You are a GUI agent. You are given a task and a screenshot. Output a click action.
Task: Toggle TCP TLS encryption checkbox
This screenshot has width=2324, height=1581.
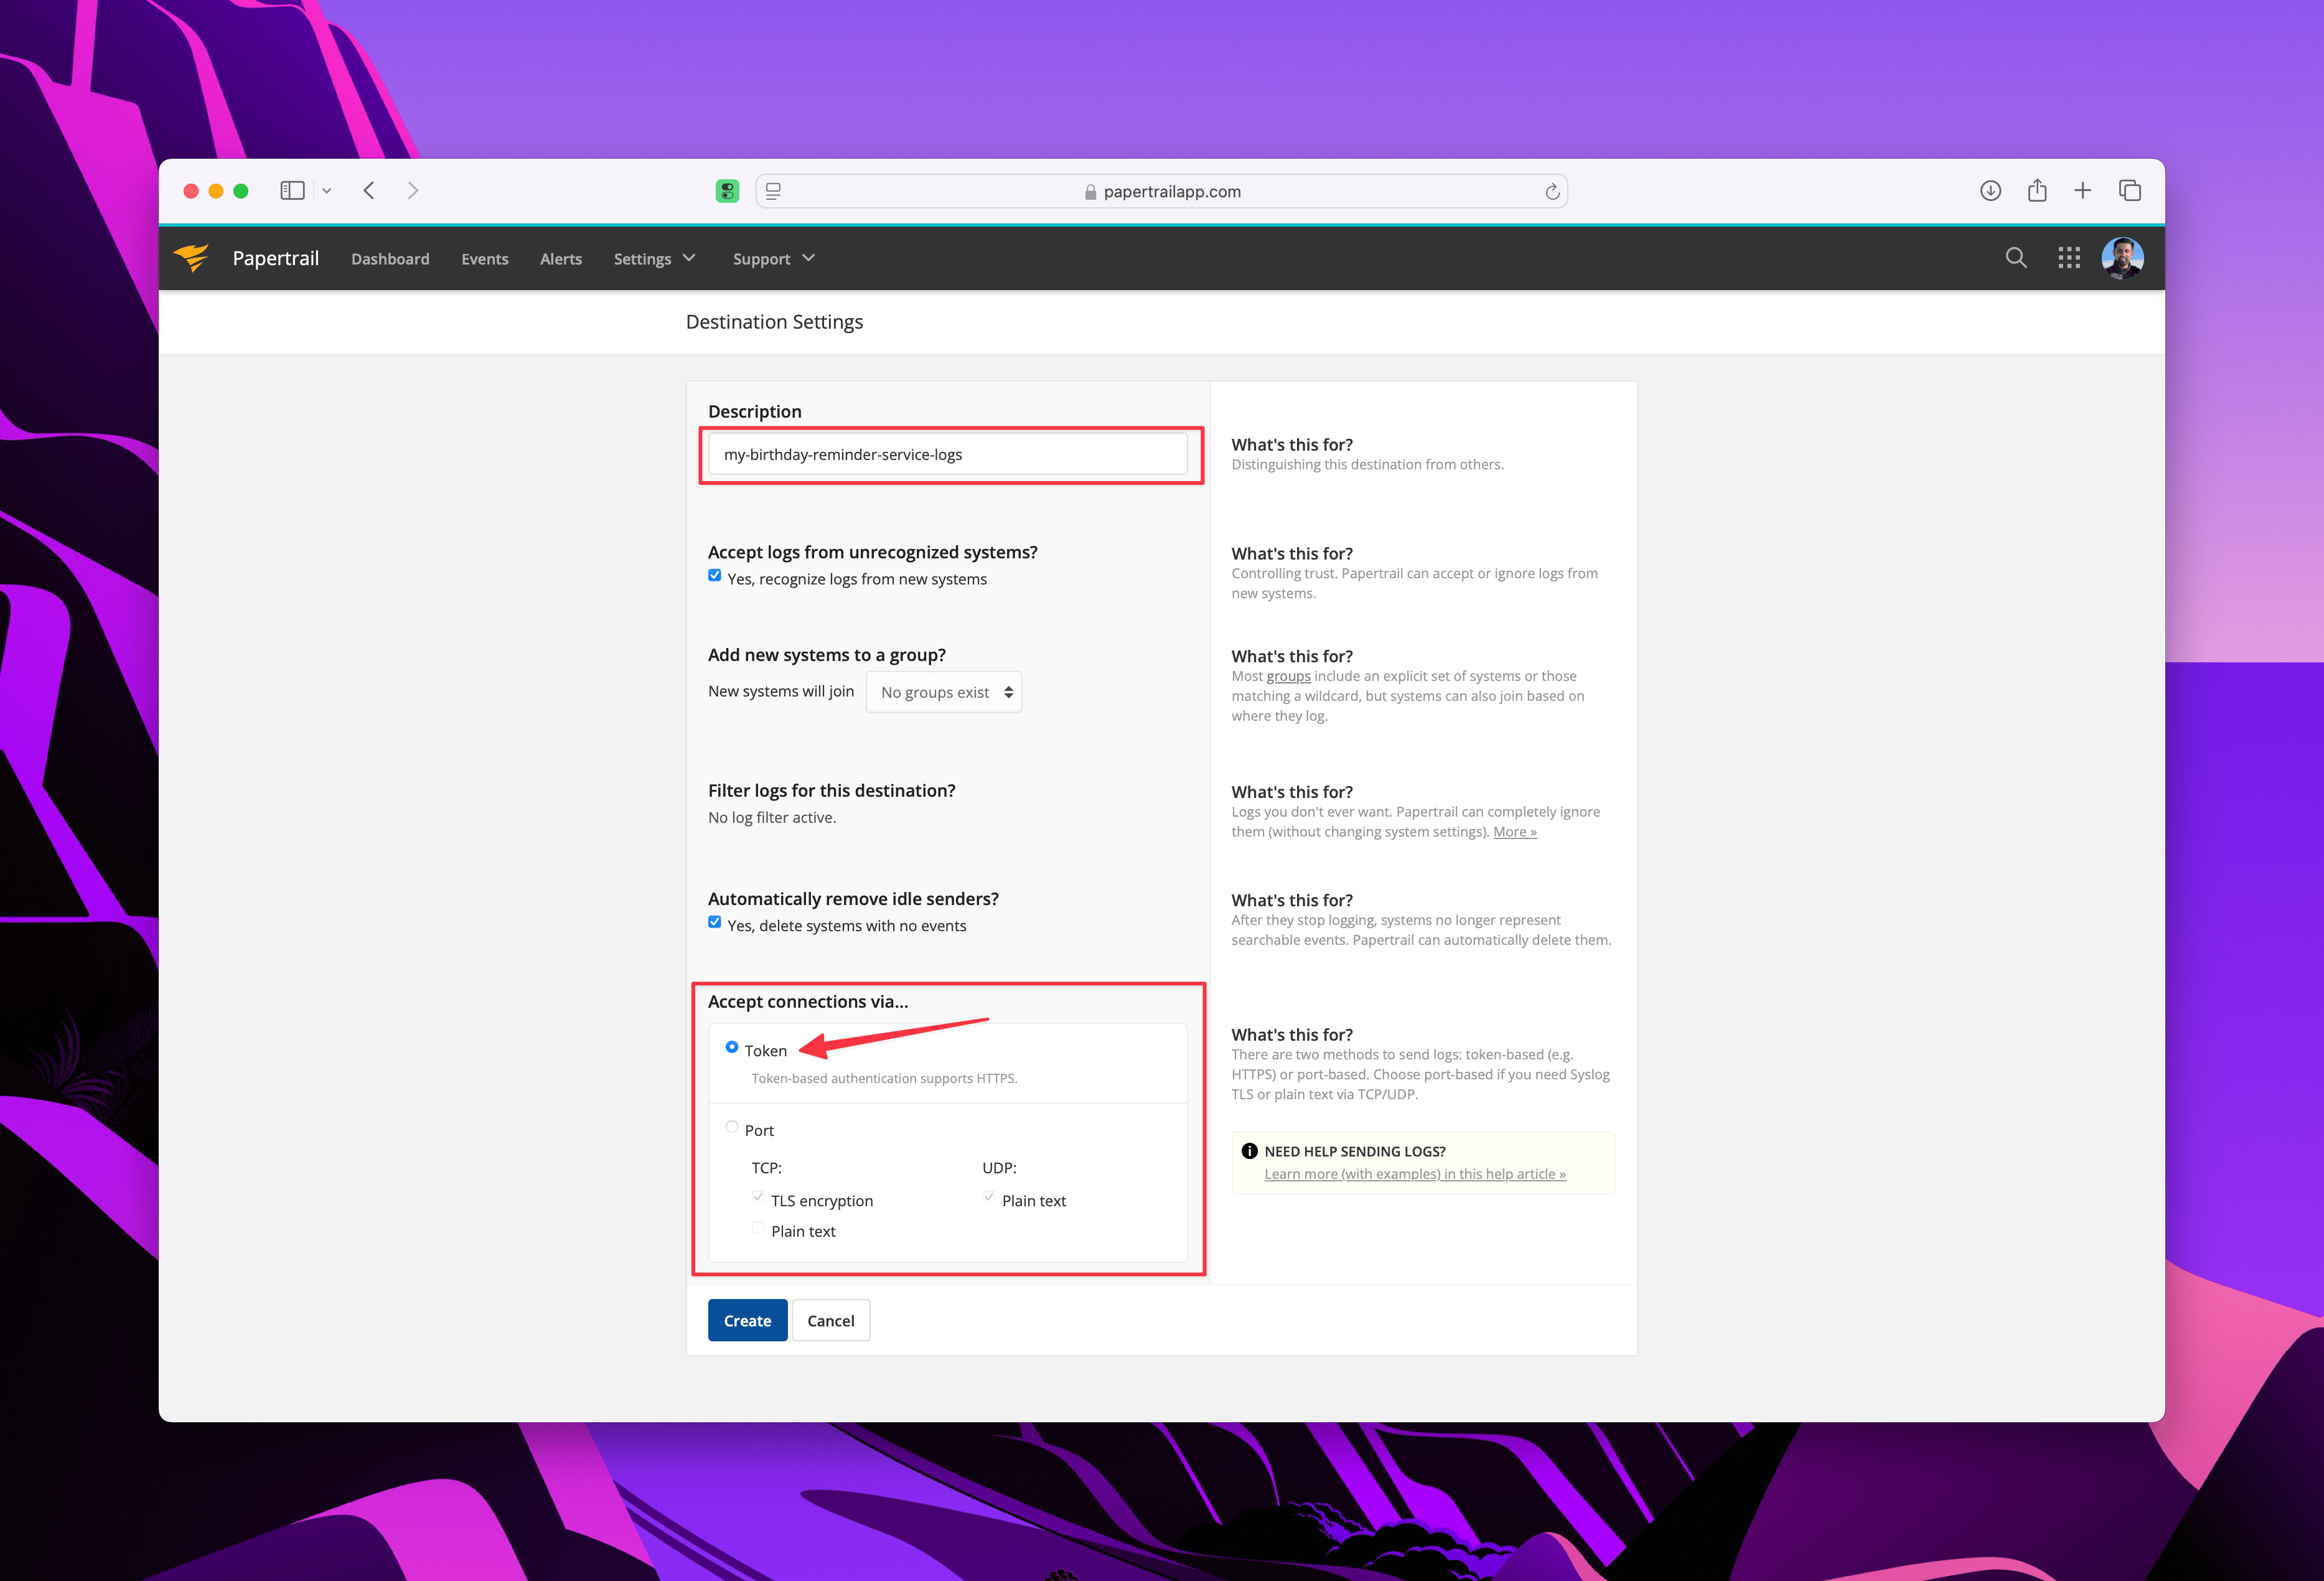[758, 1197]
